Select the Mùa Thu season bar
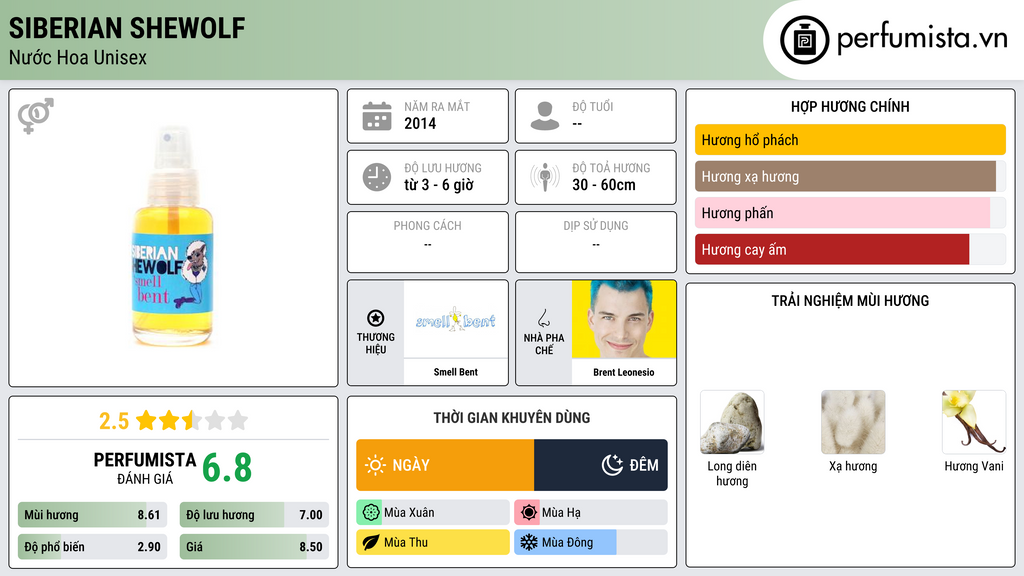 tap(433, 542)
